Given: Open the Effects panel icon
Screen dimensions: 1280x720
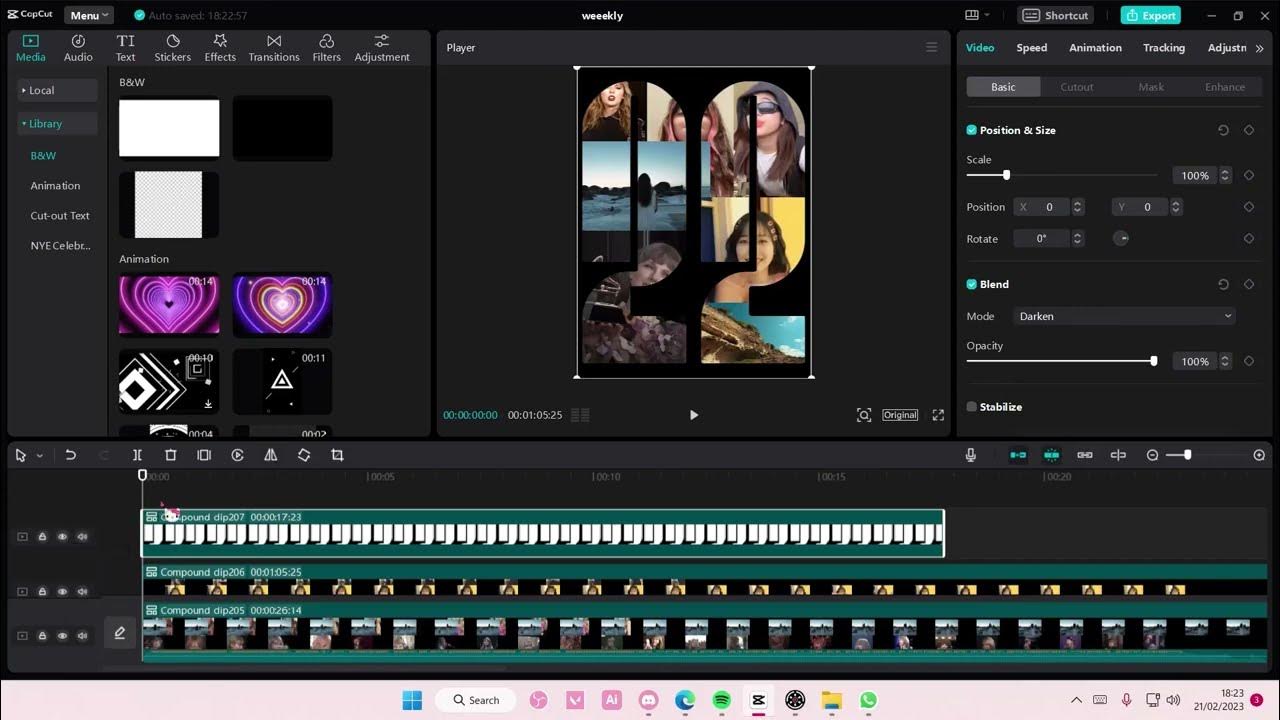Looking at the screenshot, I should pos(220,48).
